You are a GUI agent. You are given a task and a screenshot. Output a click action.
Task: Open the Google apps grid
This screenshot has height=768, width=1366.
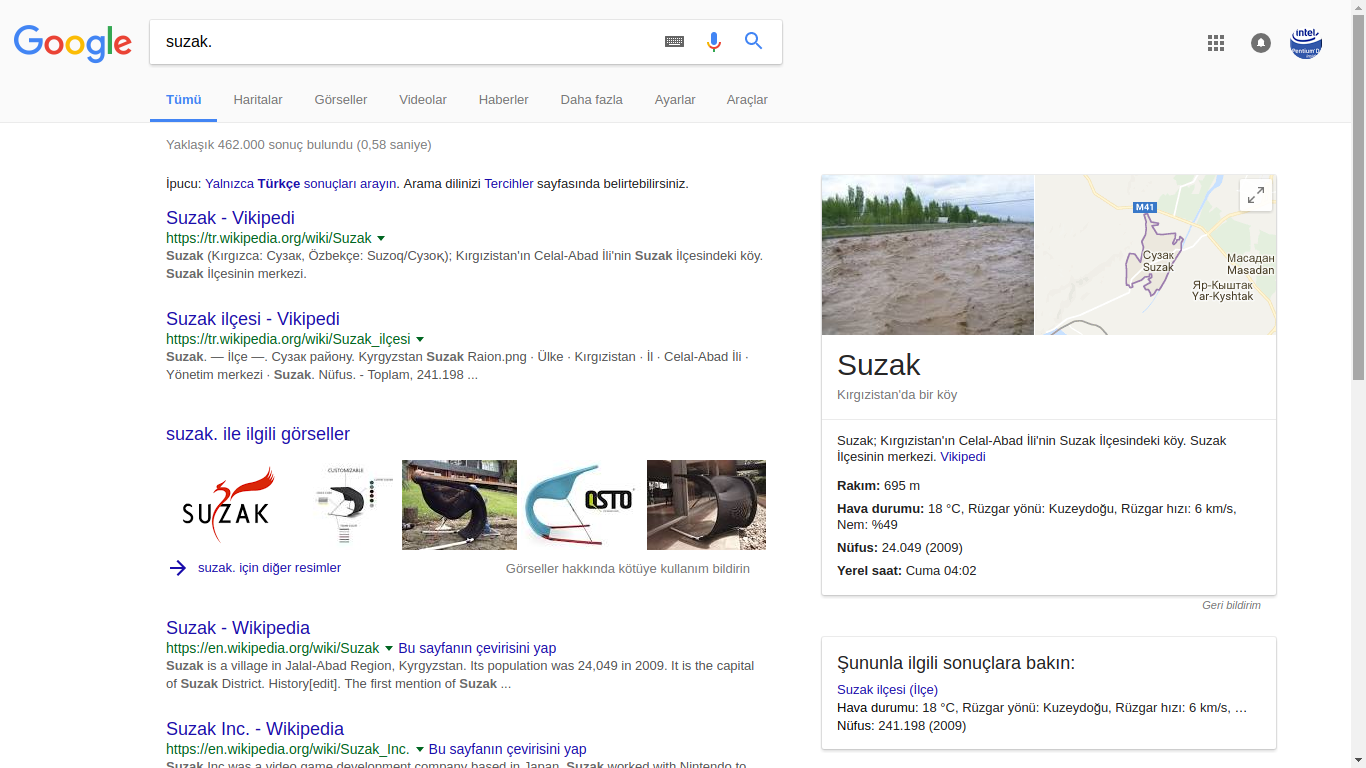1216,43
